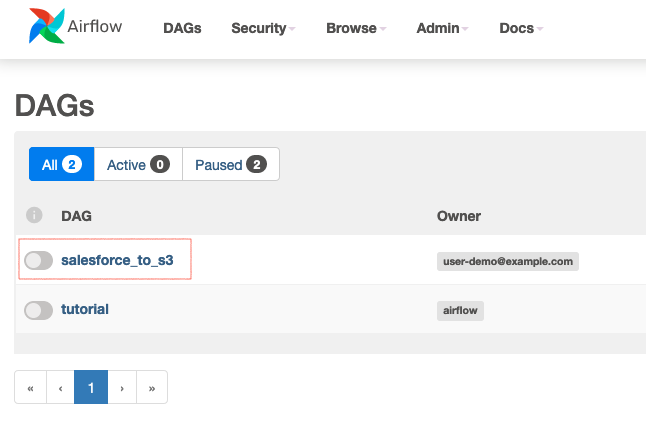Toggle the salesforce_to_s3 DAG on
This screenshot has width=646, height=425.
click(38, 260)
